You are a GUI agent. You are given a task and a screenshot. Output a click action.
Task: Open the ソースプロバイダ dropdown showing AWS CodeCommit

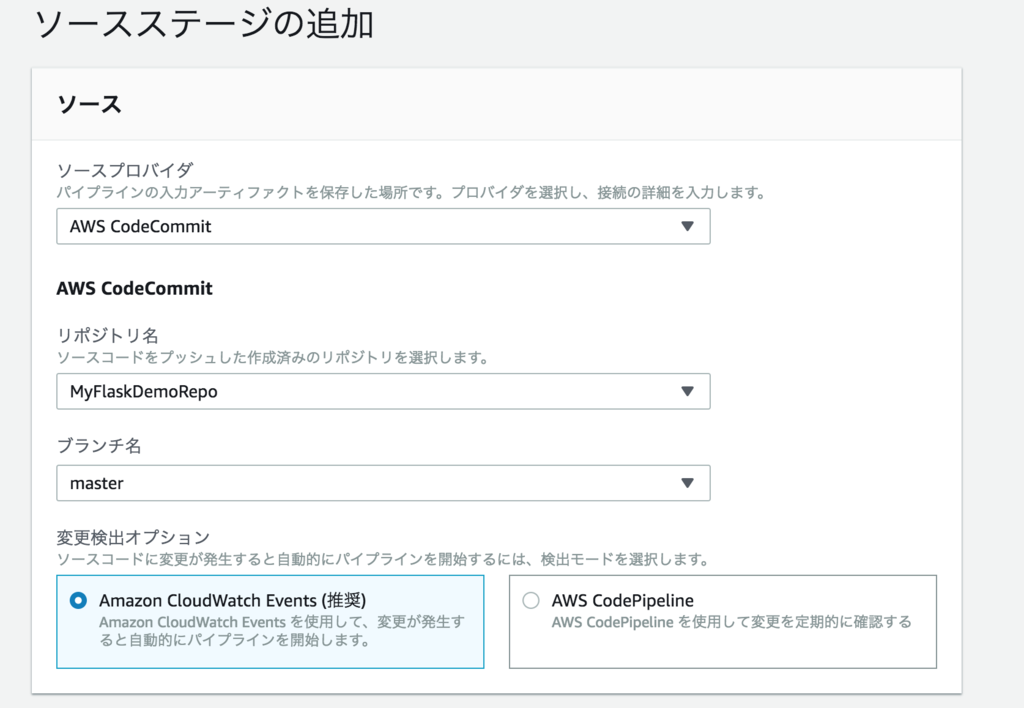tap(383, 226)
